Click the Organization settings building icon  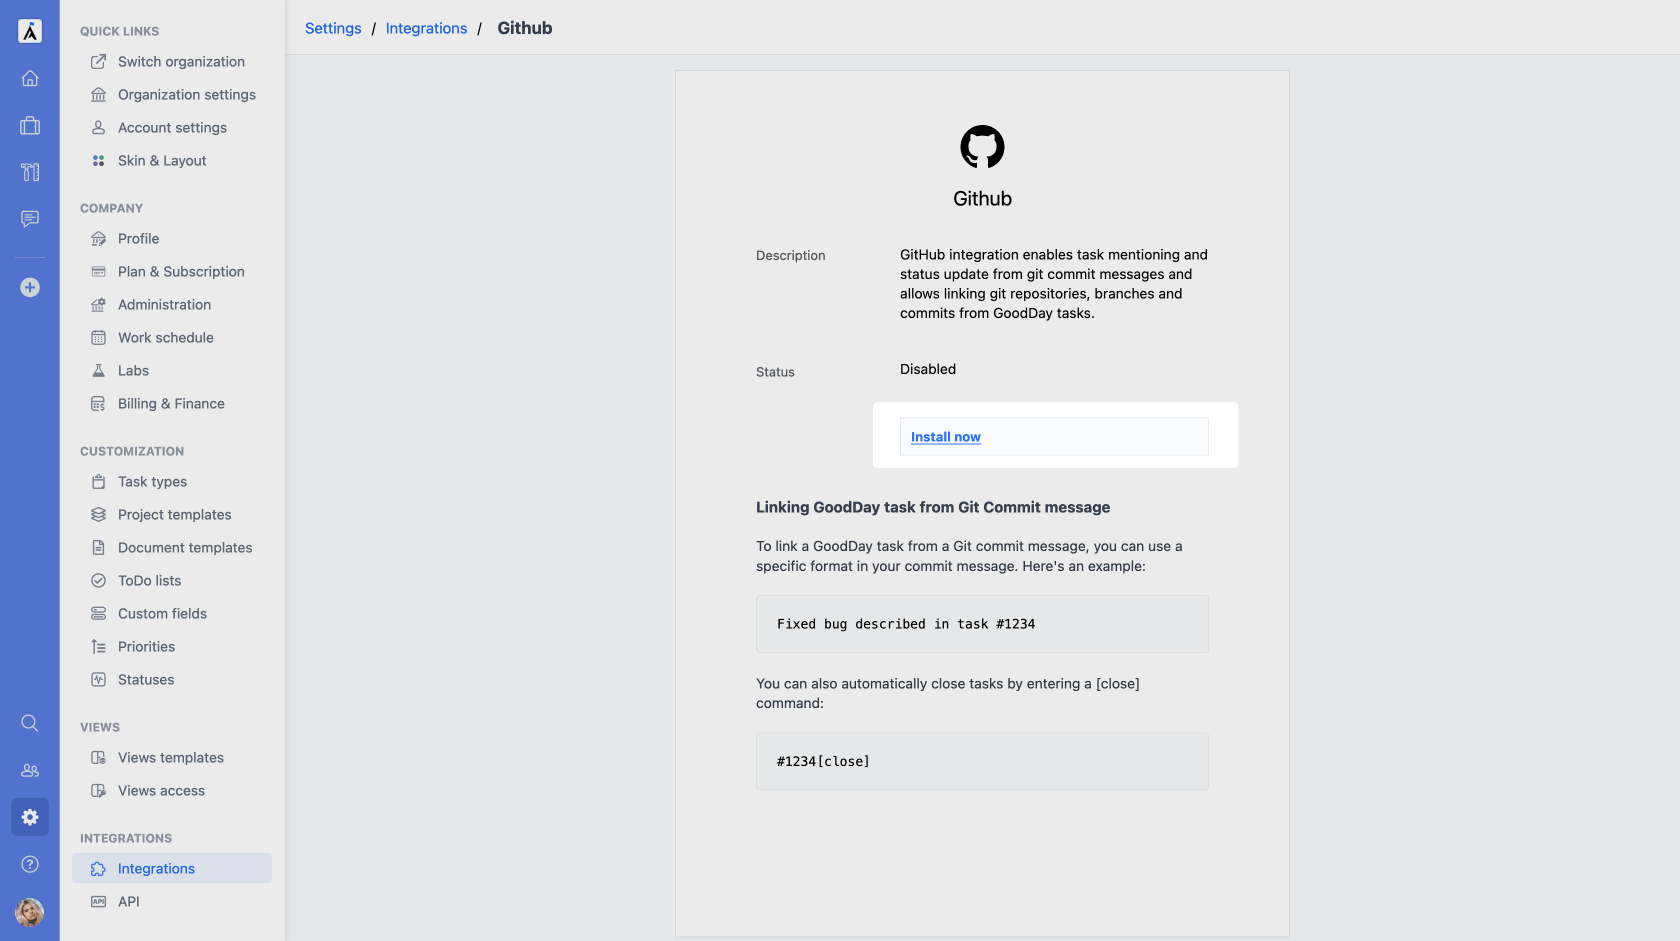pyautogui.click(x=98, y=95)
